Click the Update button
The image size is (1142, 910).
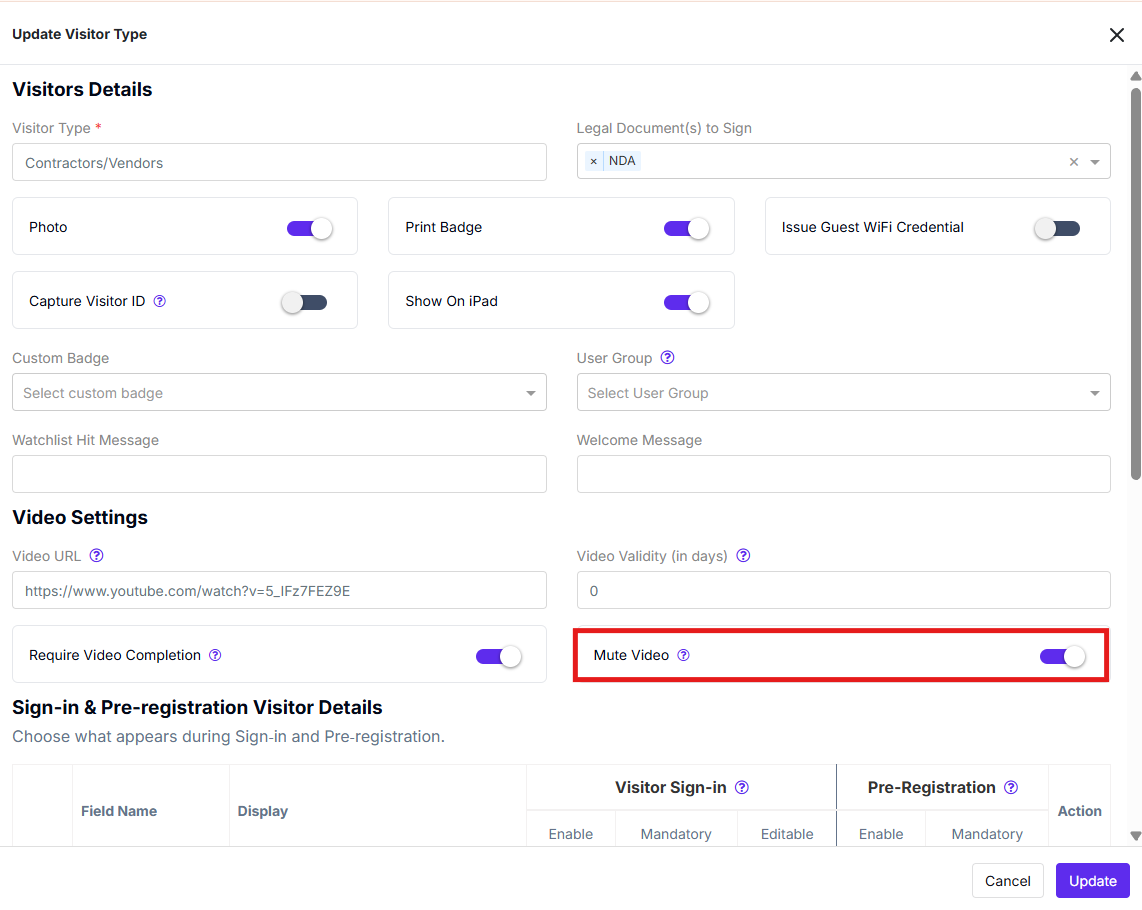(x=1092, y=881)
